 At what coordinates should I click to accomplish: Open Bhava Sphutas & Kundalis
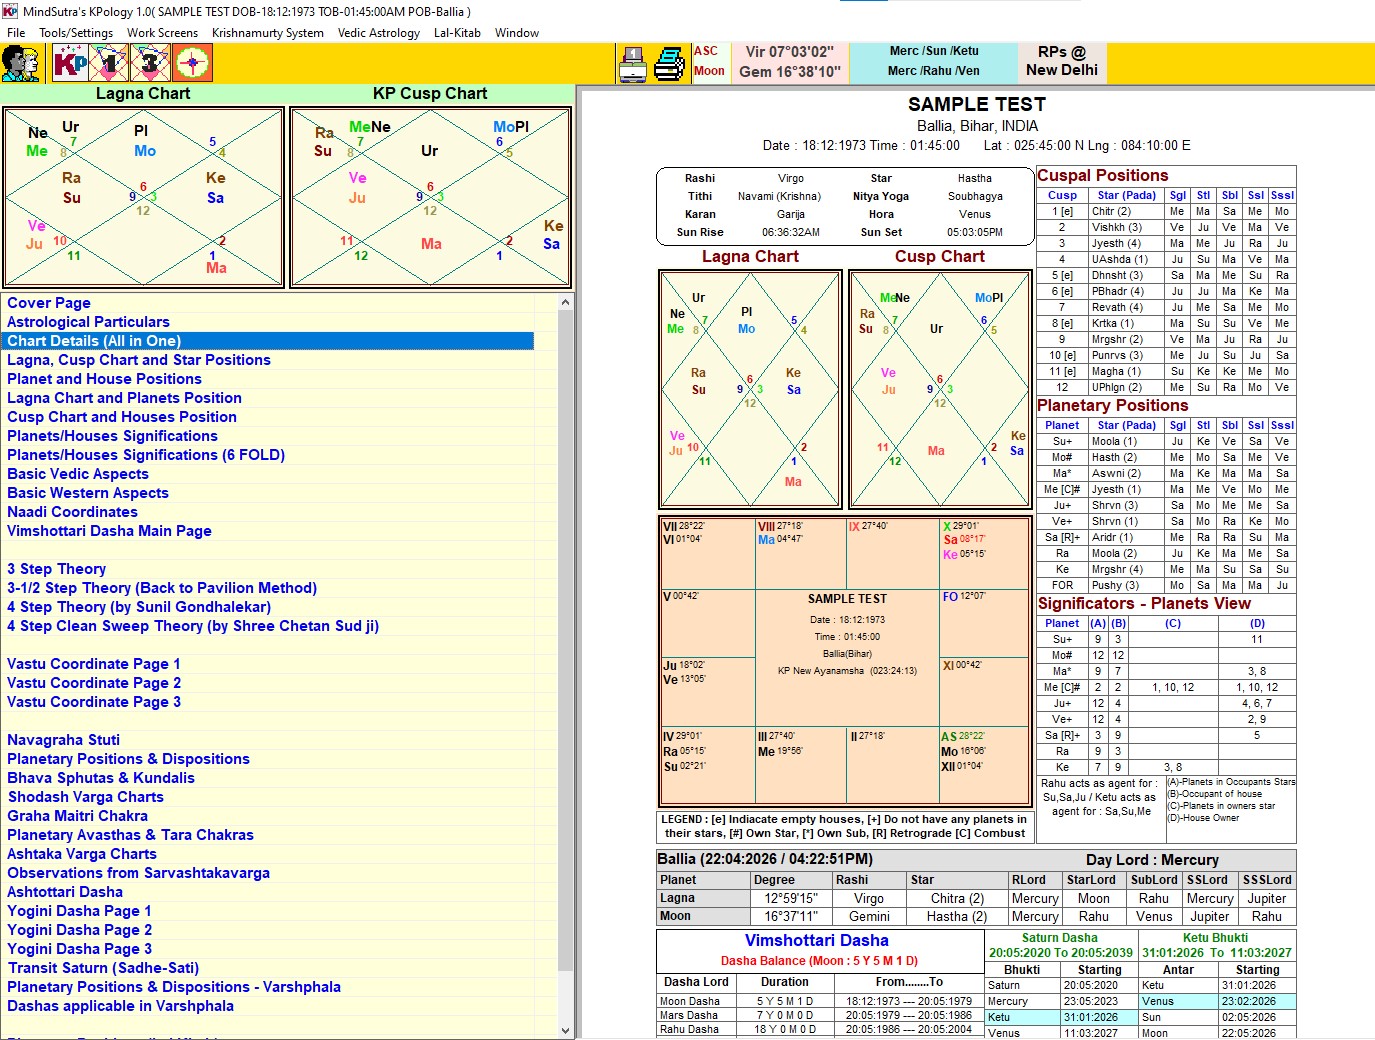pyautogui.click(x=101, y=778)
